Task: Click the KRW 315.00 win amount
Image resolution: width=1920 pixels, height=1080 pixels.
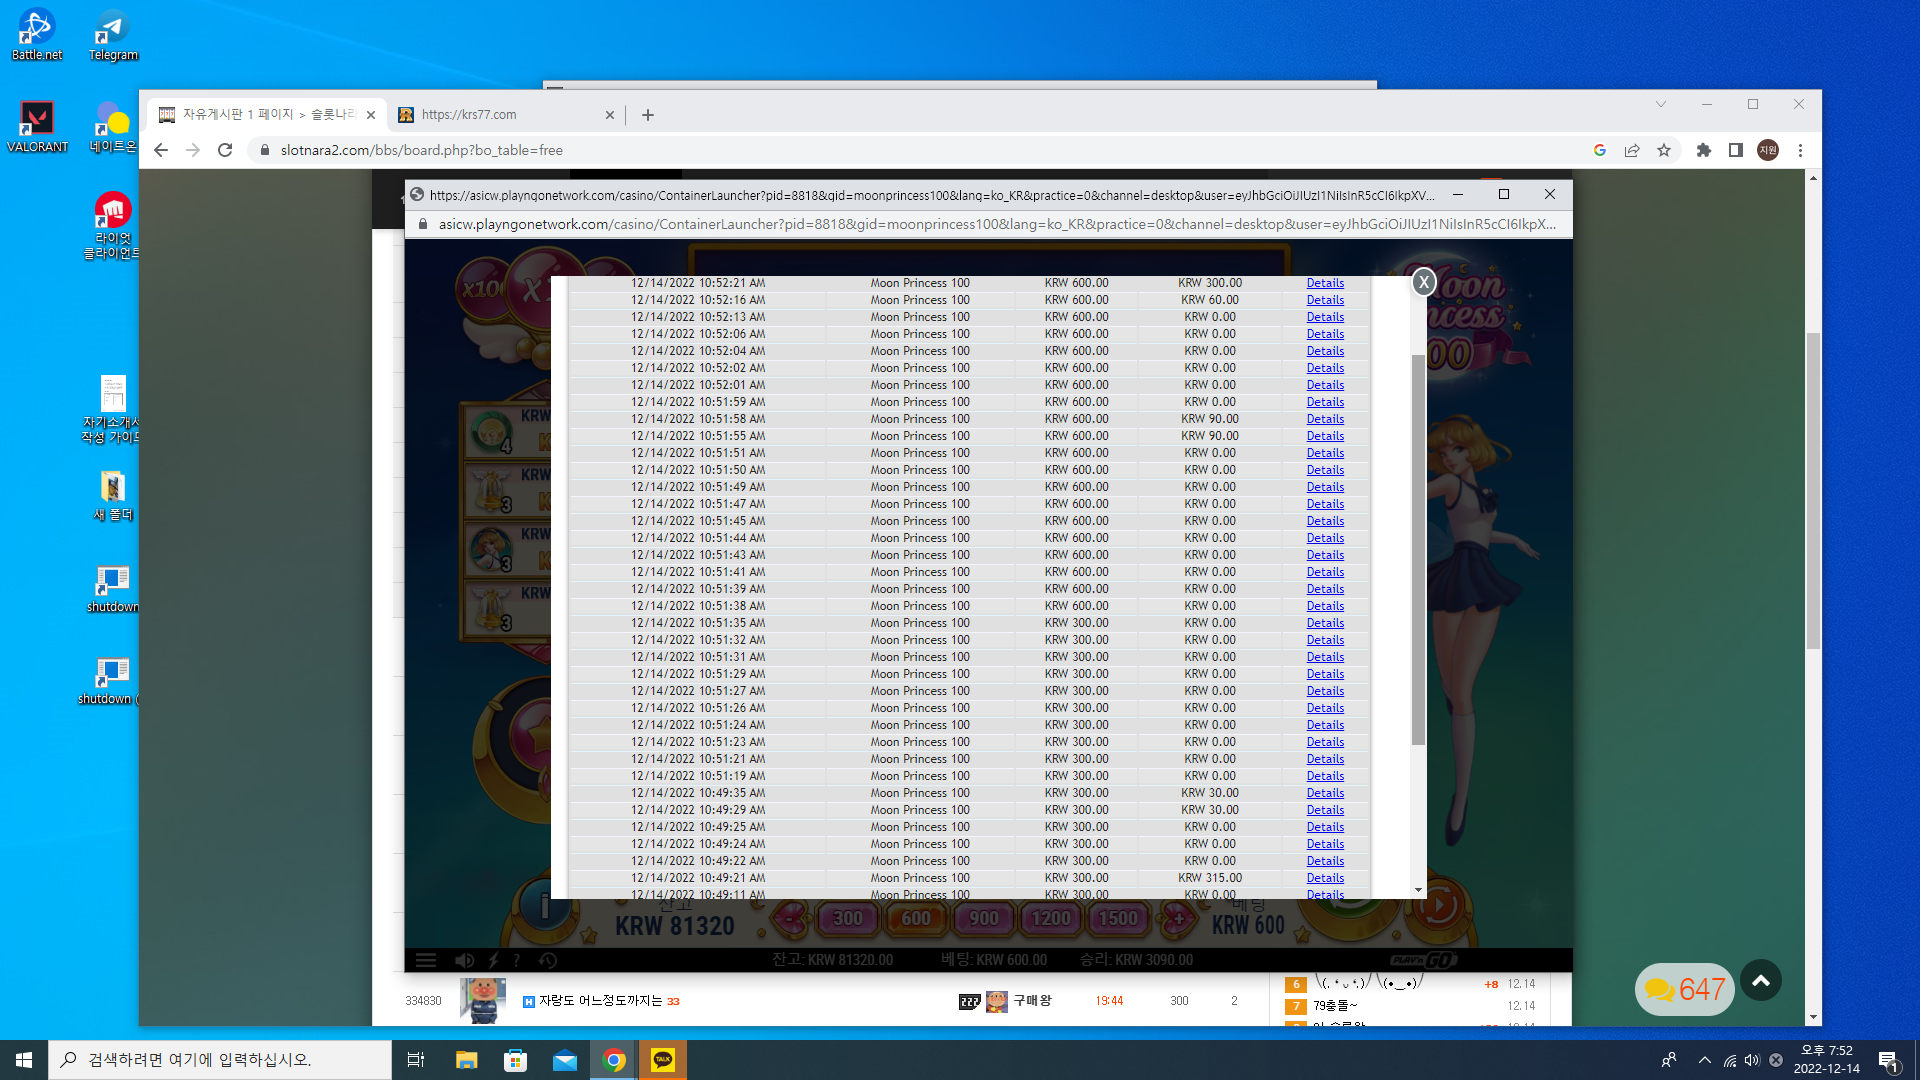Action: (x=1210, y=878)
